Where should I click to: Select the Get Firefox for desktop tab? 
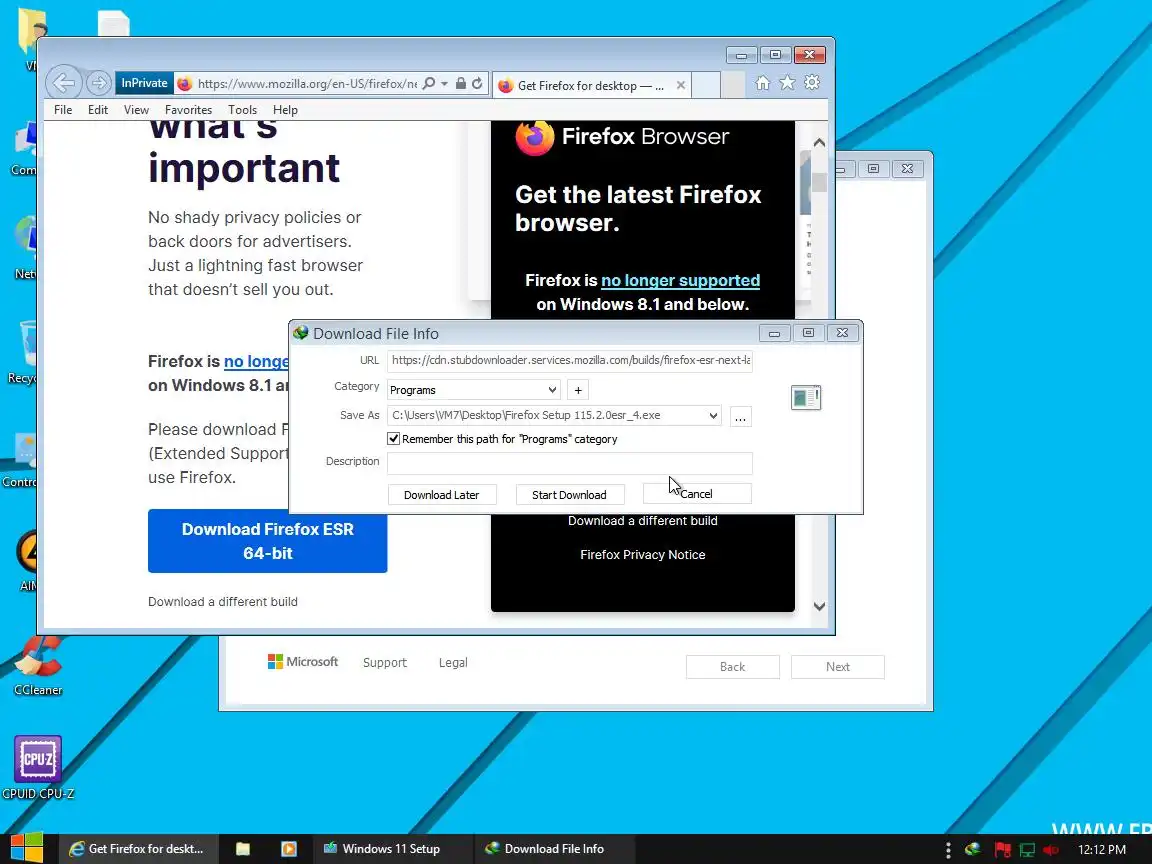(x=591, y=85)
